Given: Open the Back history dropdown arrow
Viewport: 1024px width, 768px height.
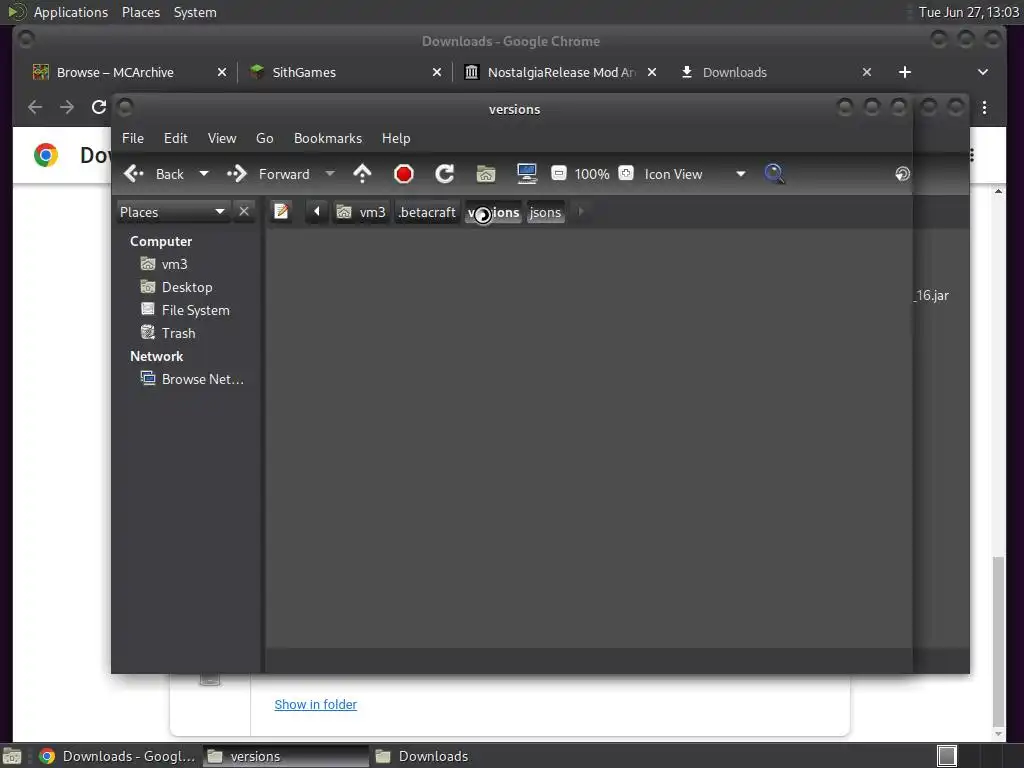Looking at the screenshot, I should click(204, 174).
